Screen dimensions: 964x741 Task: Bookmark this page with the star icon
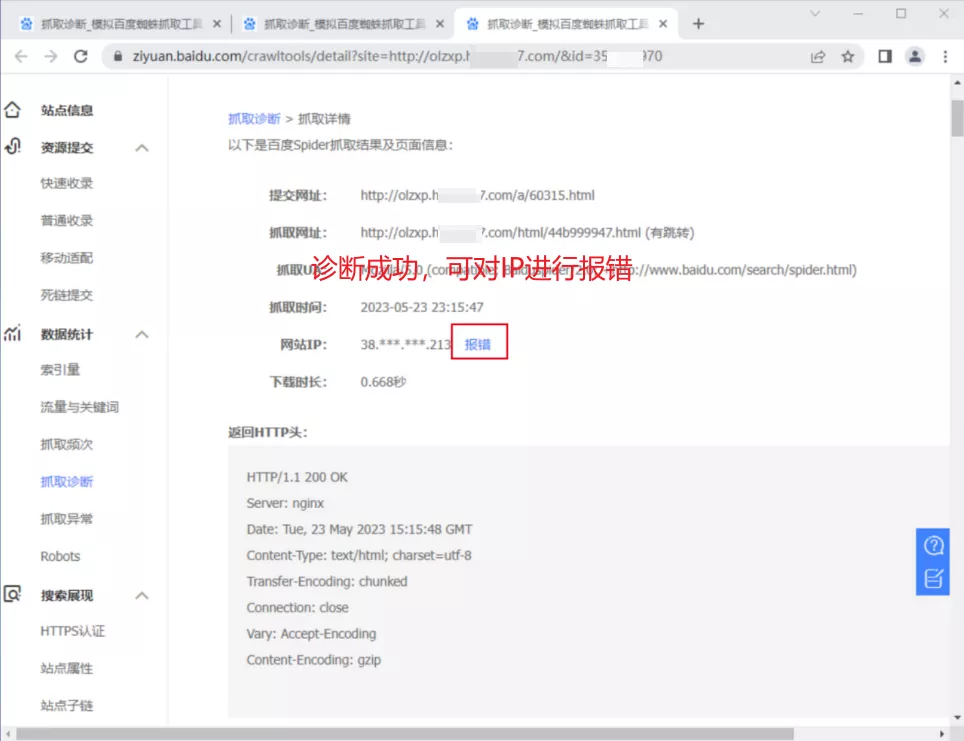848,57
